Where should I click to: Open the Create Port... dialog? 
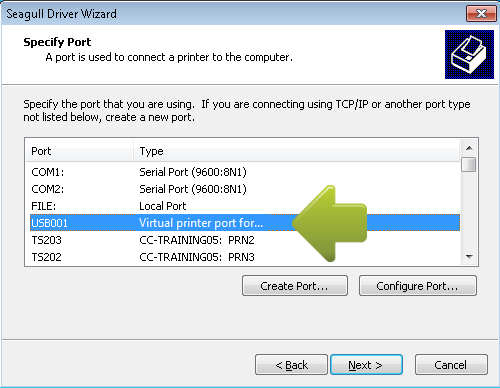295,286
